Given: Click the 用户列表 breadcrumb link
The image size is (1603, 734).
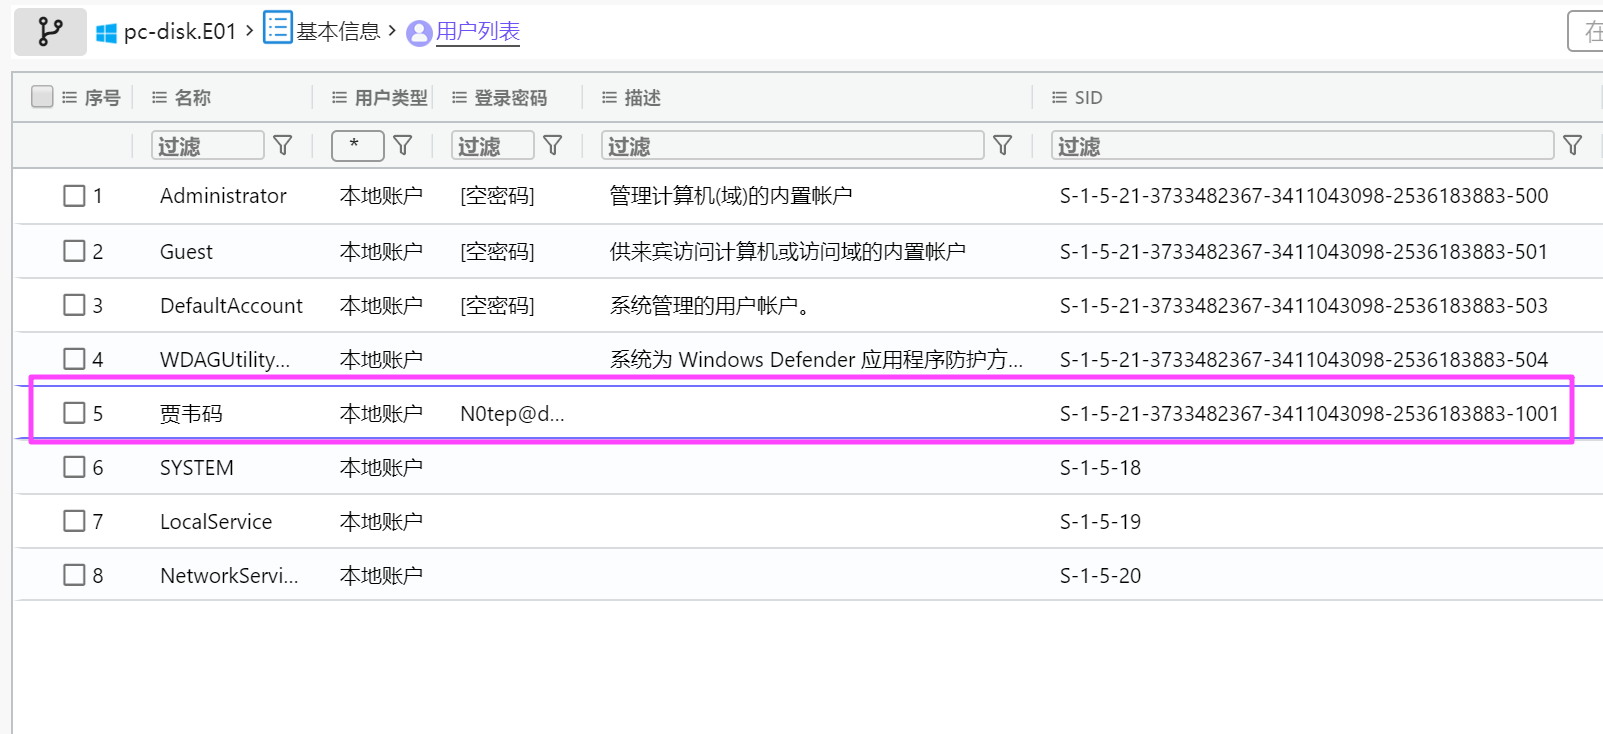Looking at the screenshot, I should click(478, 32).
